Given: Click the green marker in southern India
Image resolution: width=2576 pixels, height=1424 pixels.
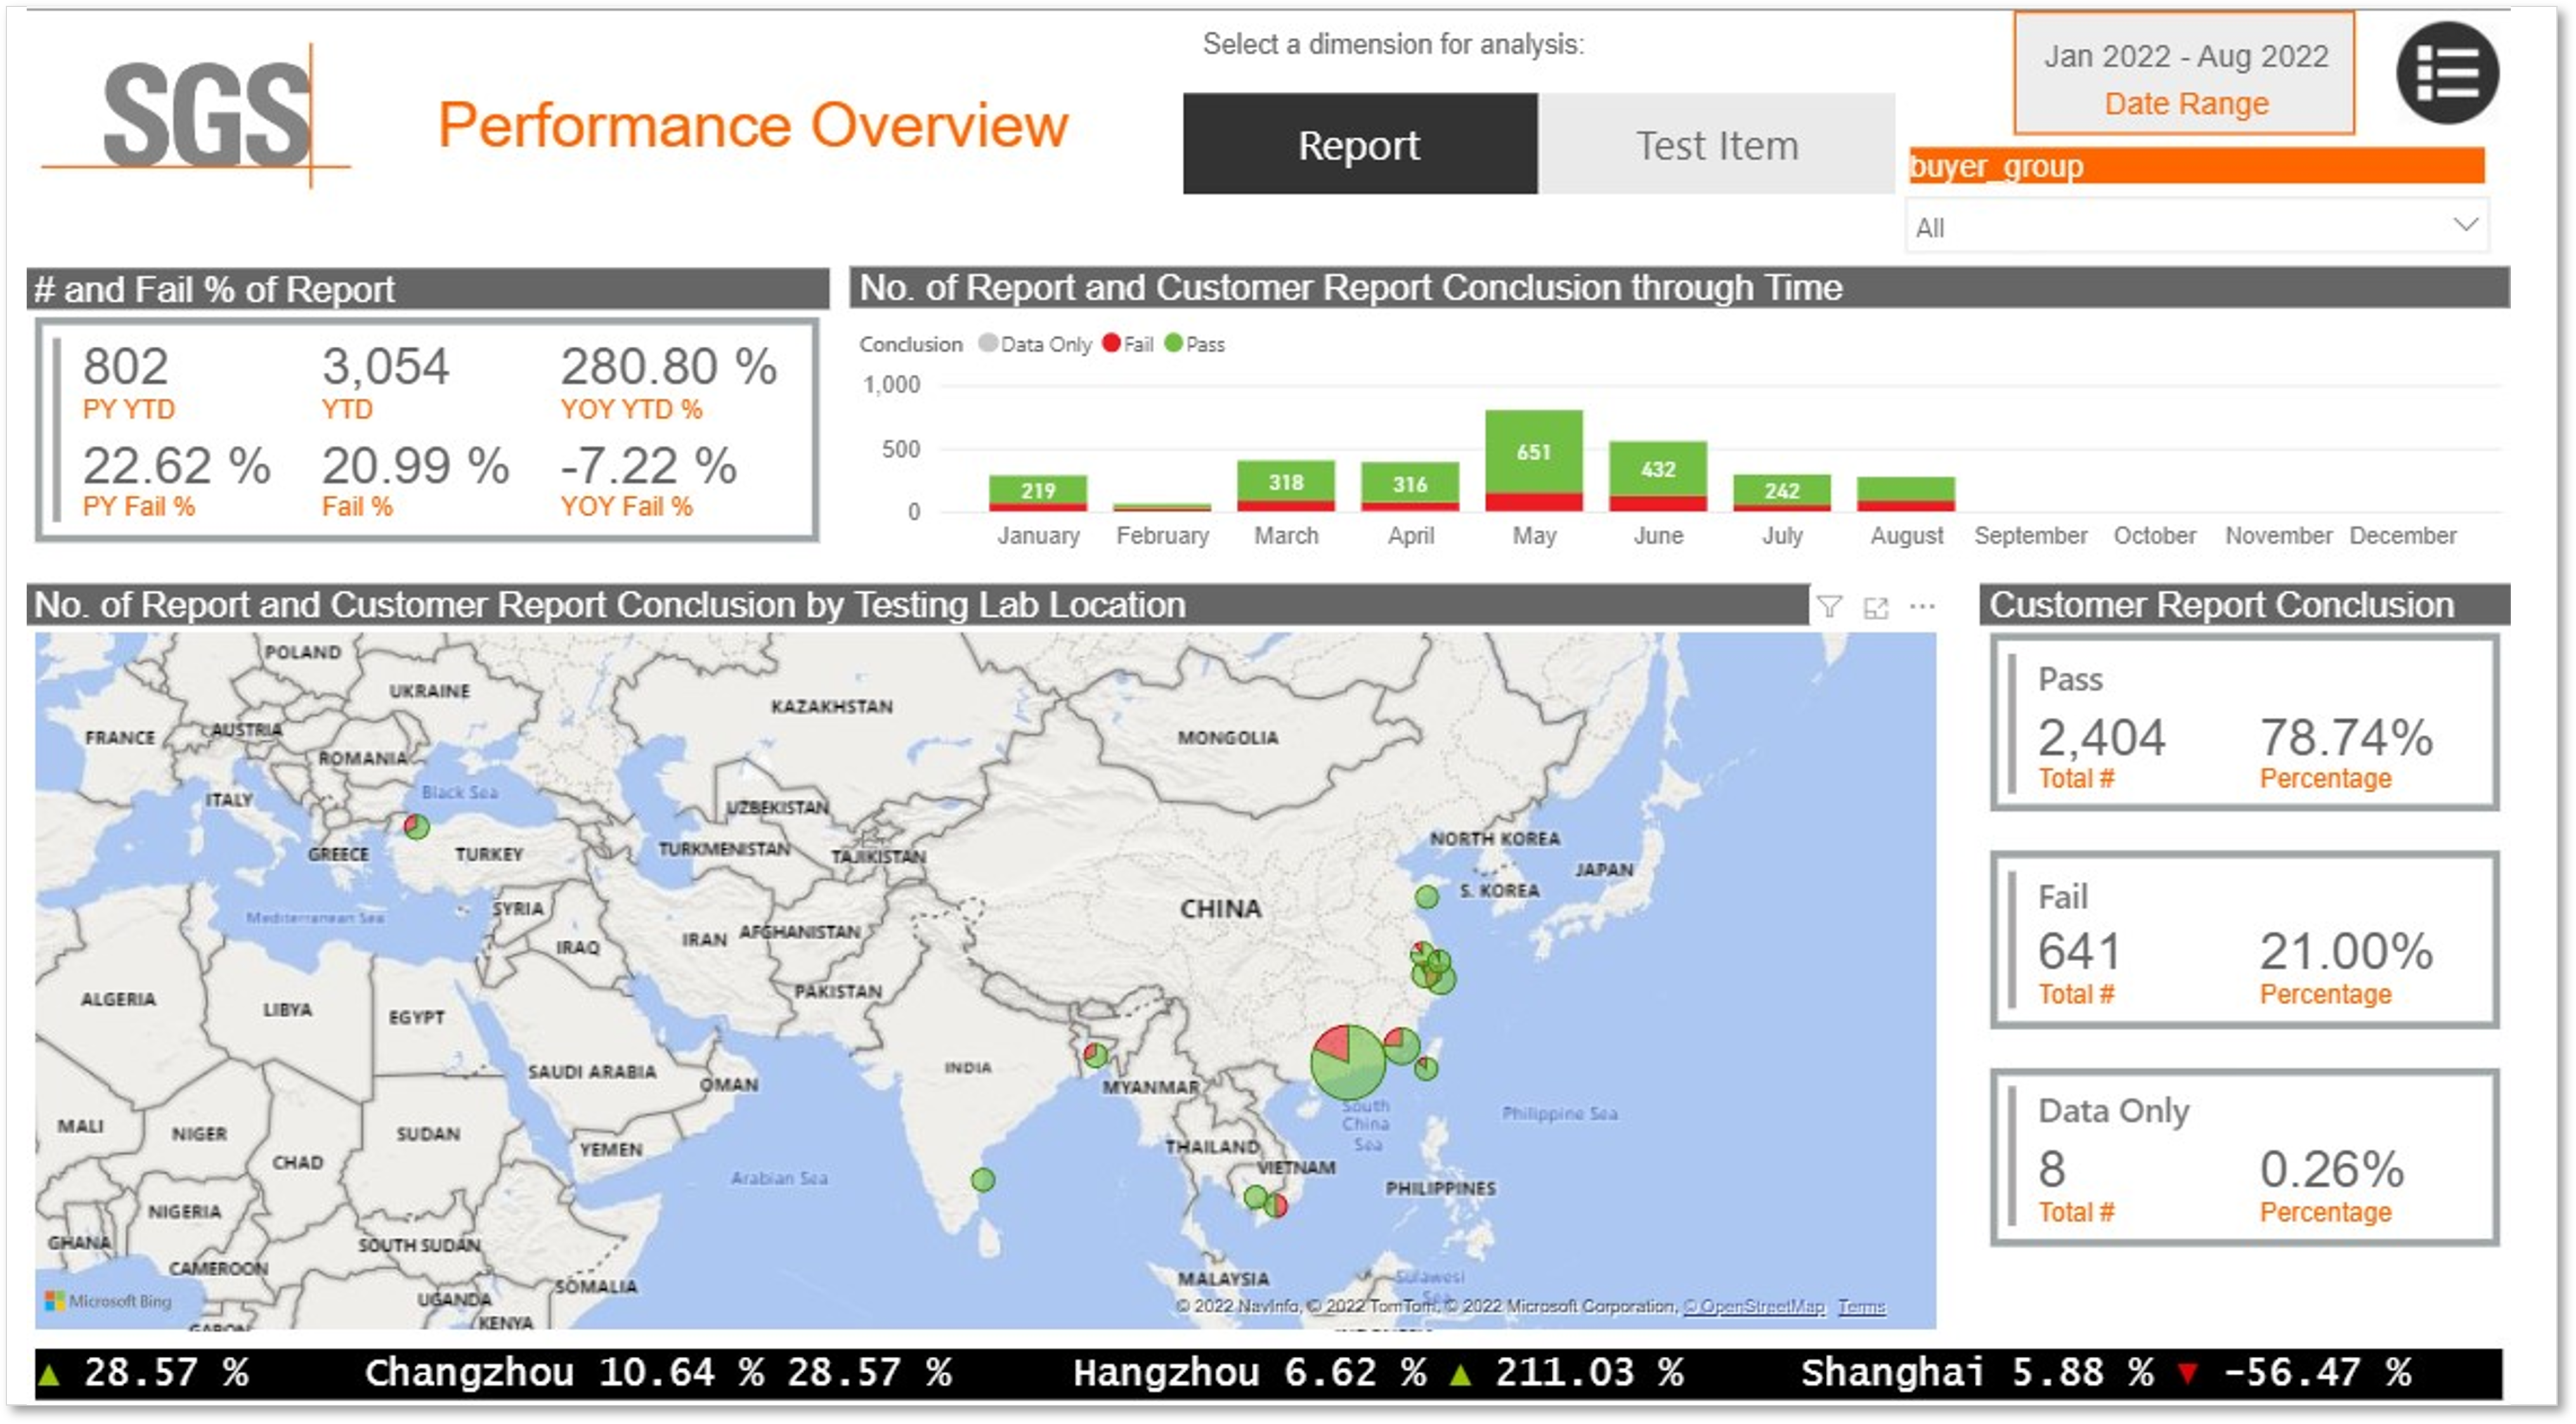Looking at the screenshot, I should [x=983, y=1180].
